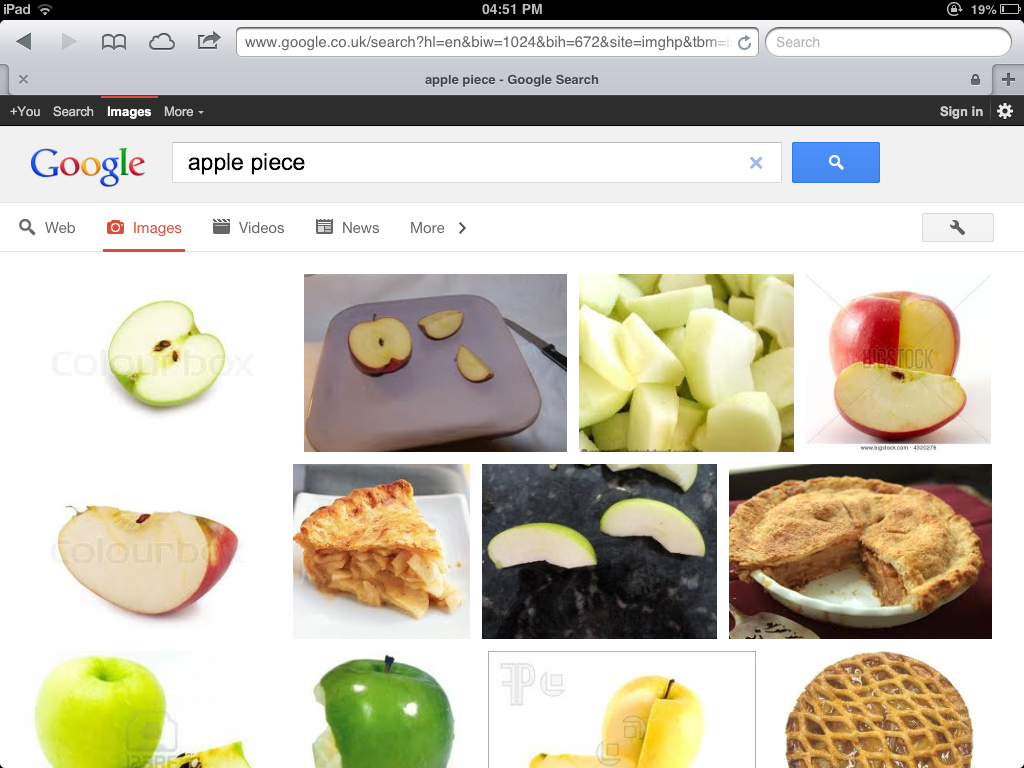Click the Sign in link

coord(961,112)
